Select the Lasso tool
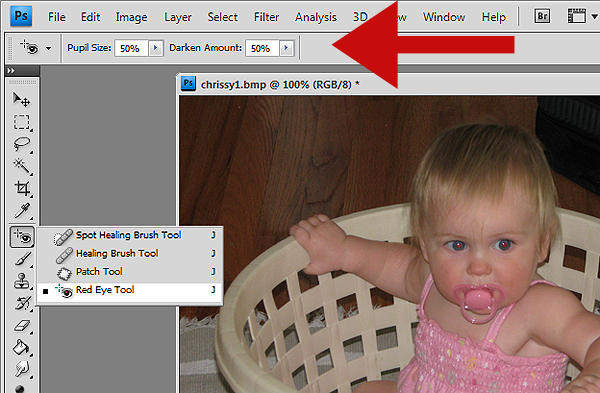The height and width of the screenshot is (393, 600). click(x=22, y=144)
